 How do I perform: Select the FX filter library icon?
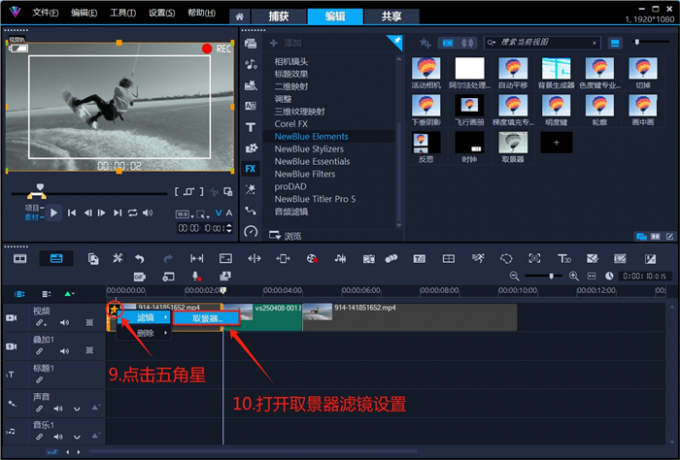click(251, 169)
